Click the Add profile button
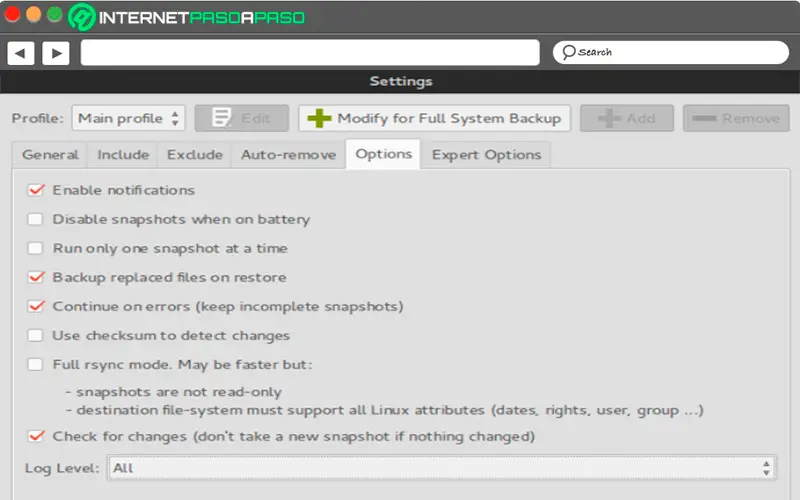The height and width of the screenshot is (500, 800). tap(627, 118)
